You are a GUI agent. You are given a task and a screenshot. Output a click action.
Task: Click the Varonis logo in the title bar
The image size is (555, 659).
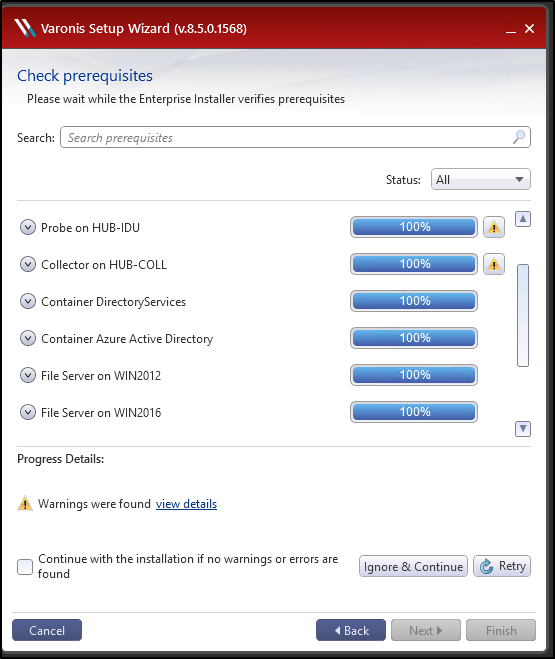point(24,28)
